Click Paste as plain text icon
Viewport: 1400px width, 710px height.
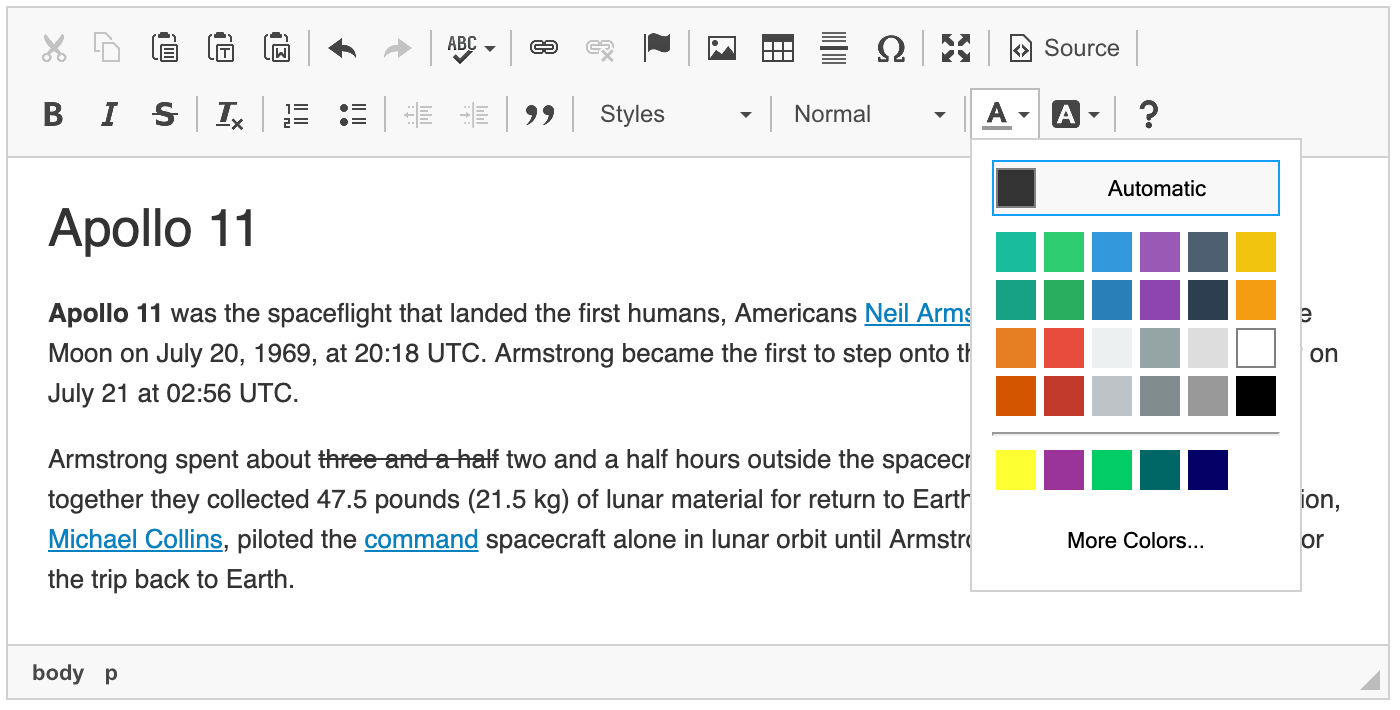coord(221,48)
